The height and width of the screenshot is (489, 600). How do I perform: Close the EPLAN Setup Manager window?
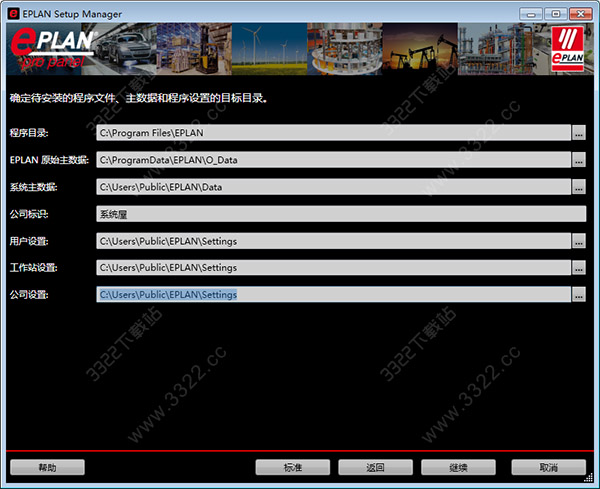tap(580, 14)
